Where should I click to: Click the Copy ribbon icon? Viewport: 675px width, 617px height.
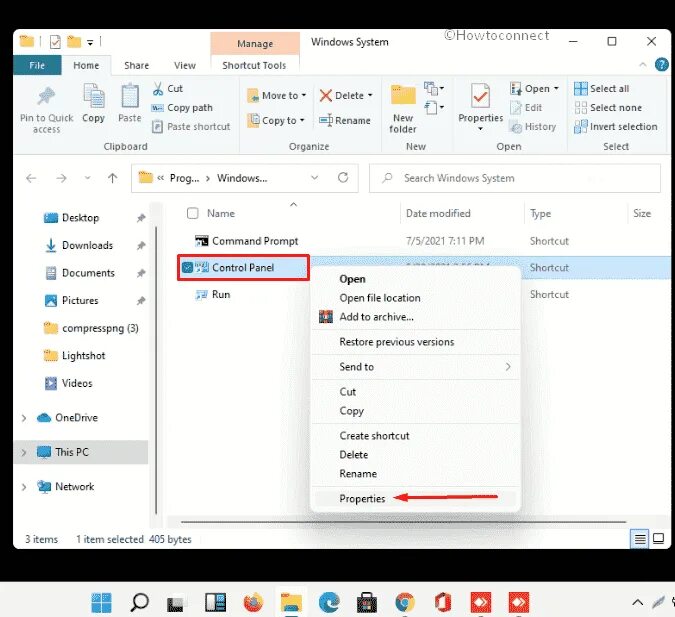pos(93,96)
